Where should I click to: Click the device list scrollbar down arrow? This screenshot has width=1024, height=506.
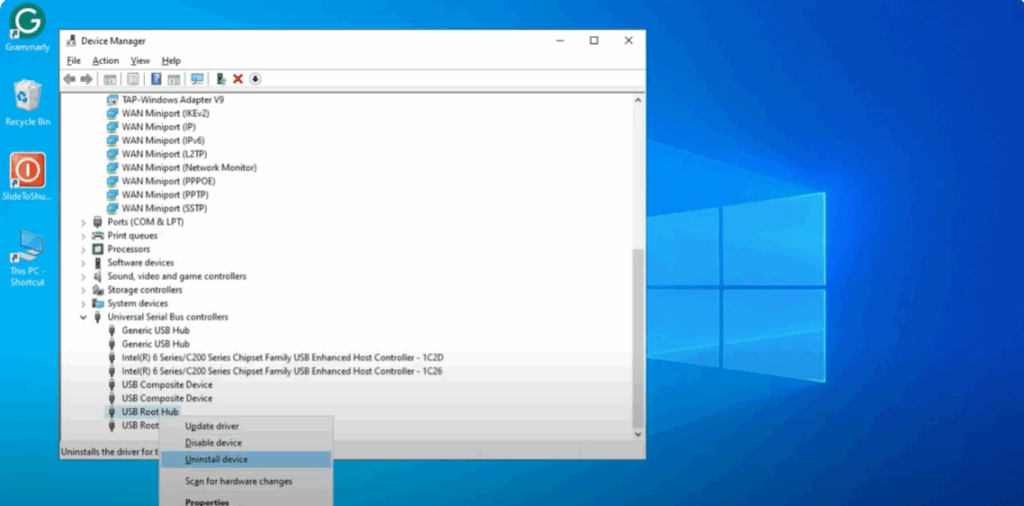pos(638,434)
